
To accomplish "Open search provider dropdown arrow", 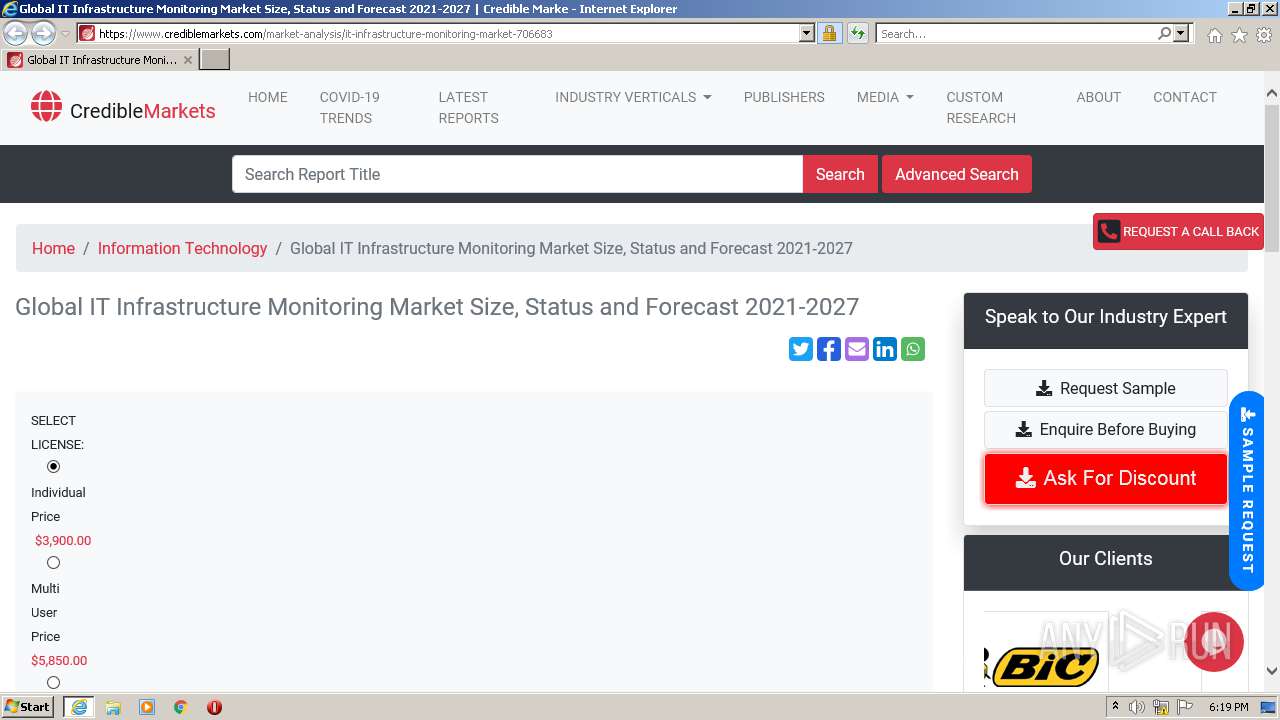I will pyautogui.click(x=1181, y=33).
